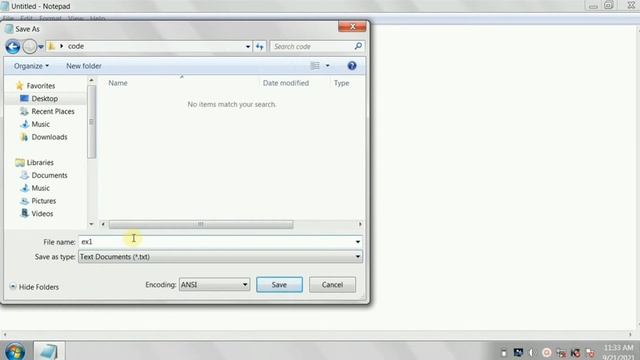Open the Documents library

point(49,175)
